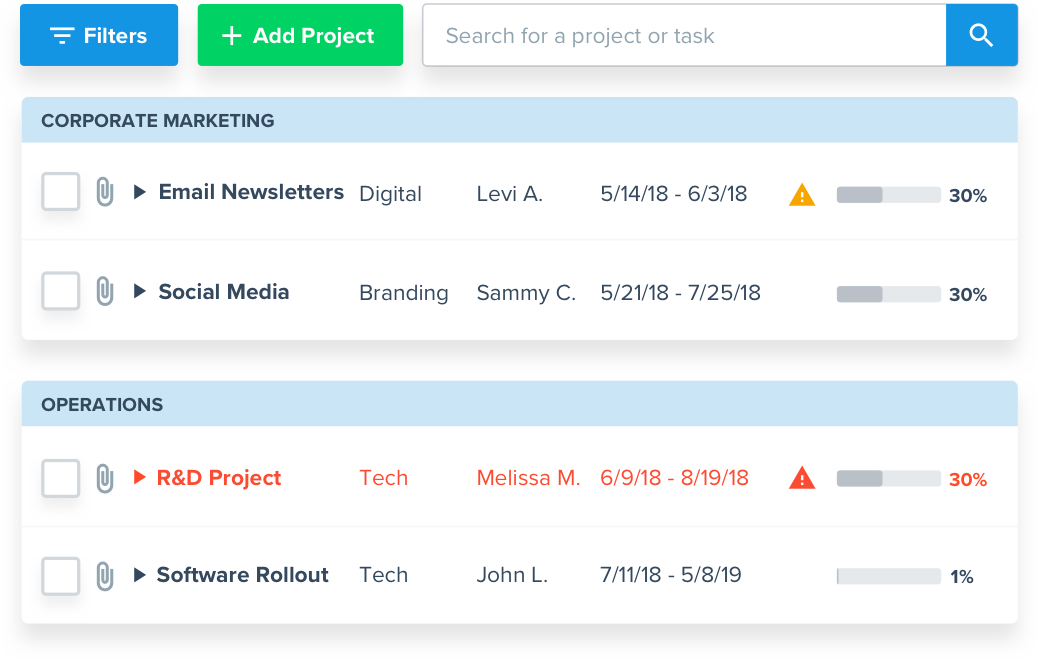The width and height of the screenshot is (1038, 660).
Task: Click the warning triangle on Email Newsletters
Action: [801, 193]
